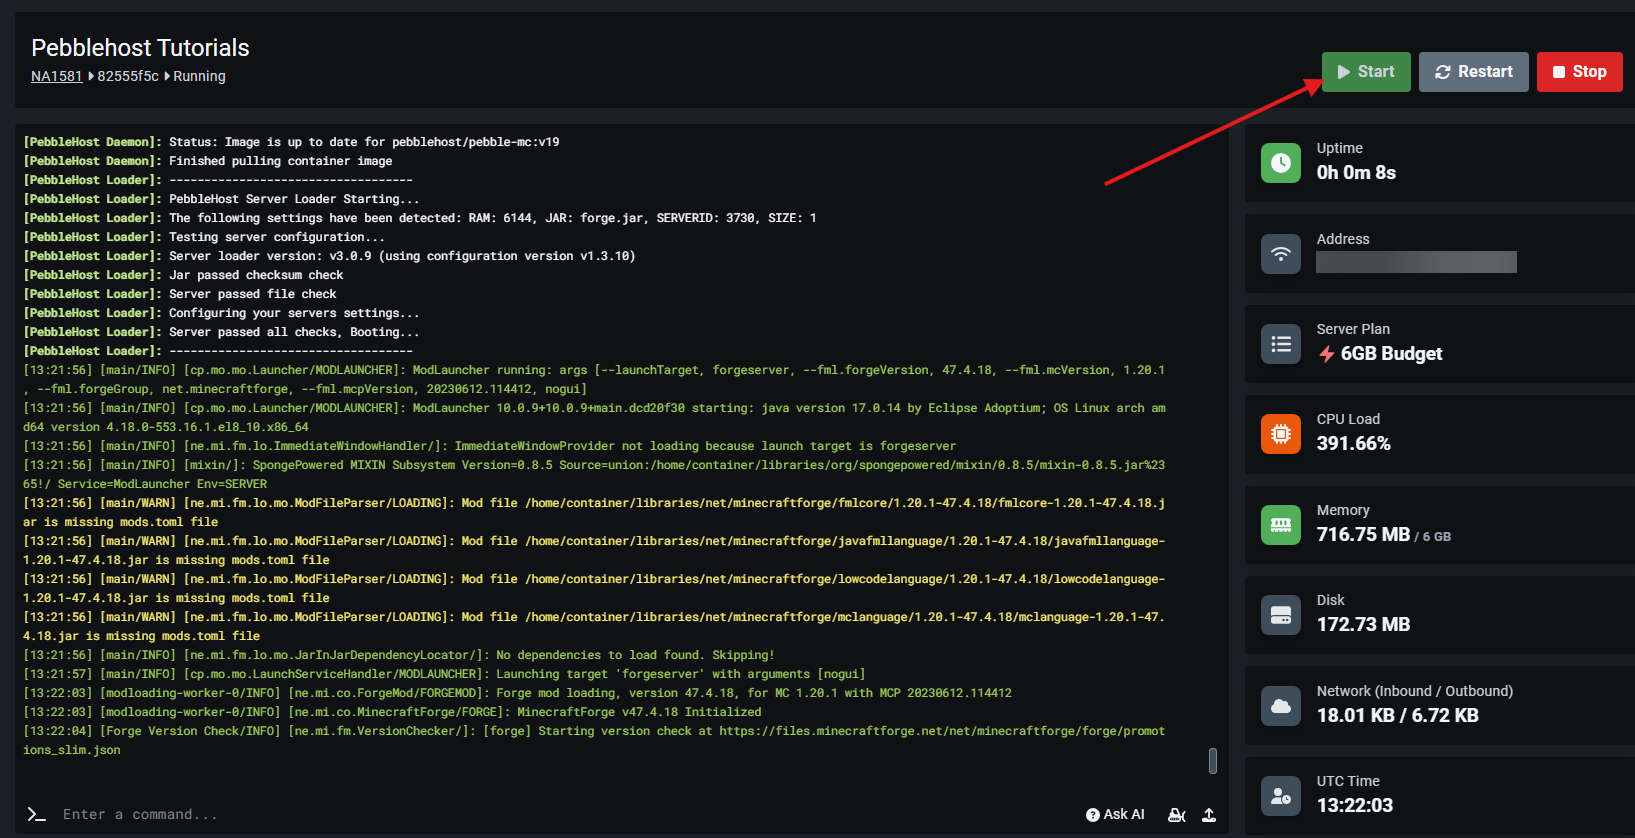1635x838 pixels.
Task: Click the UTC Time user-clock icon
Action: pos(1281,796)
